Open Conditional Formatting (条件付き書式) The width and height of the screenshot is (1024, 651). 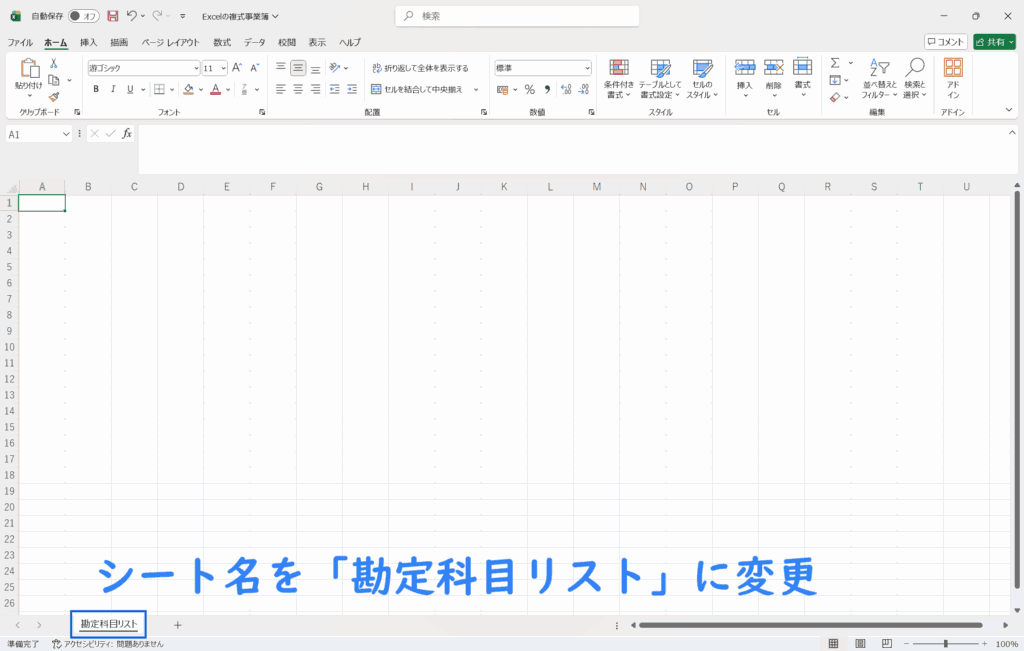[x=619, y=78]
